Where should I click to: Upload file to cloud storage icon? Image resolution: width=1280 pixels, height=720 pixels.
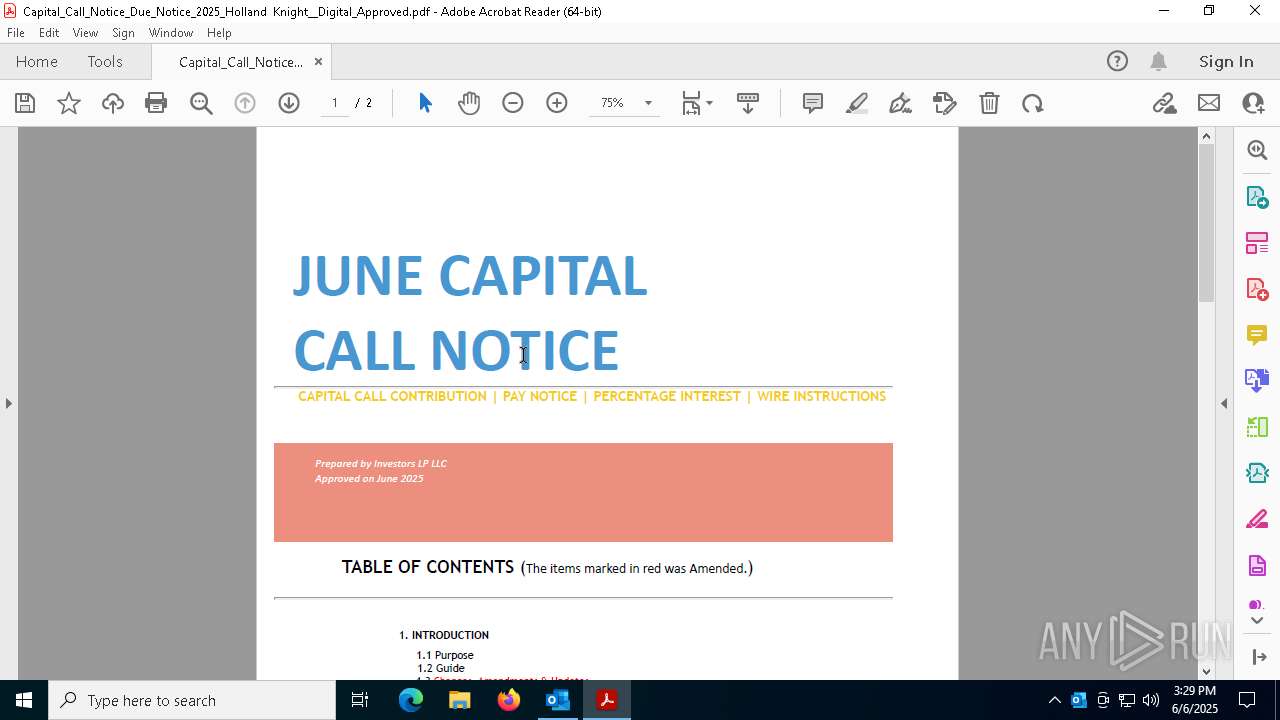(113, 103)
